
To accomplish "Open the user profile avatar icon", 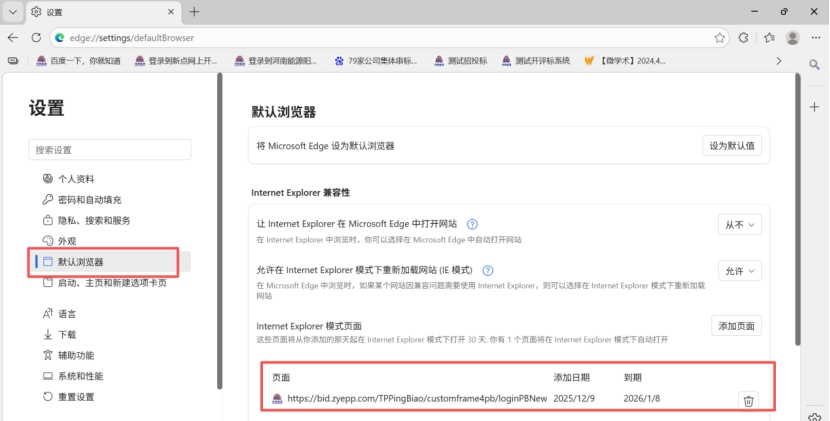I will (793, 38).
